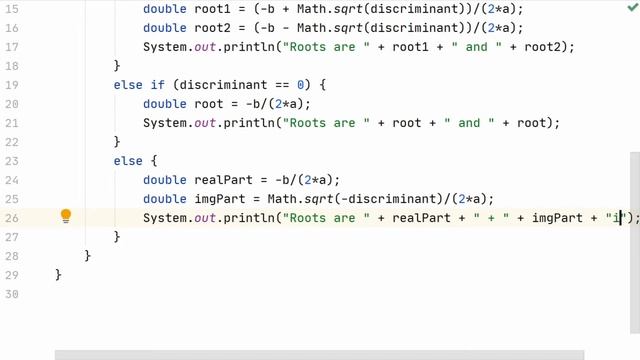Screen dimensions: 640x360
Task: Click realPart in println on line 26
Action: click(421, 218)
